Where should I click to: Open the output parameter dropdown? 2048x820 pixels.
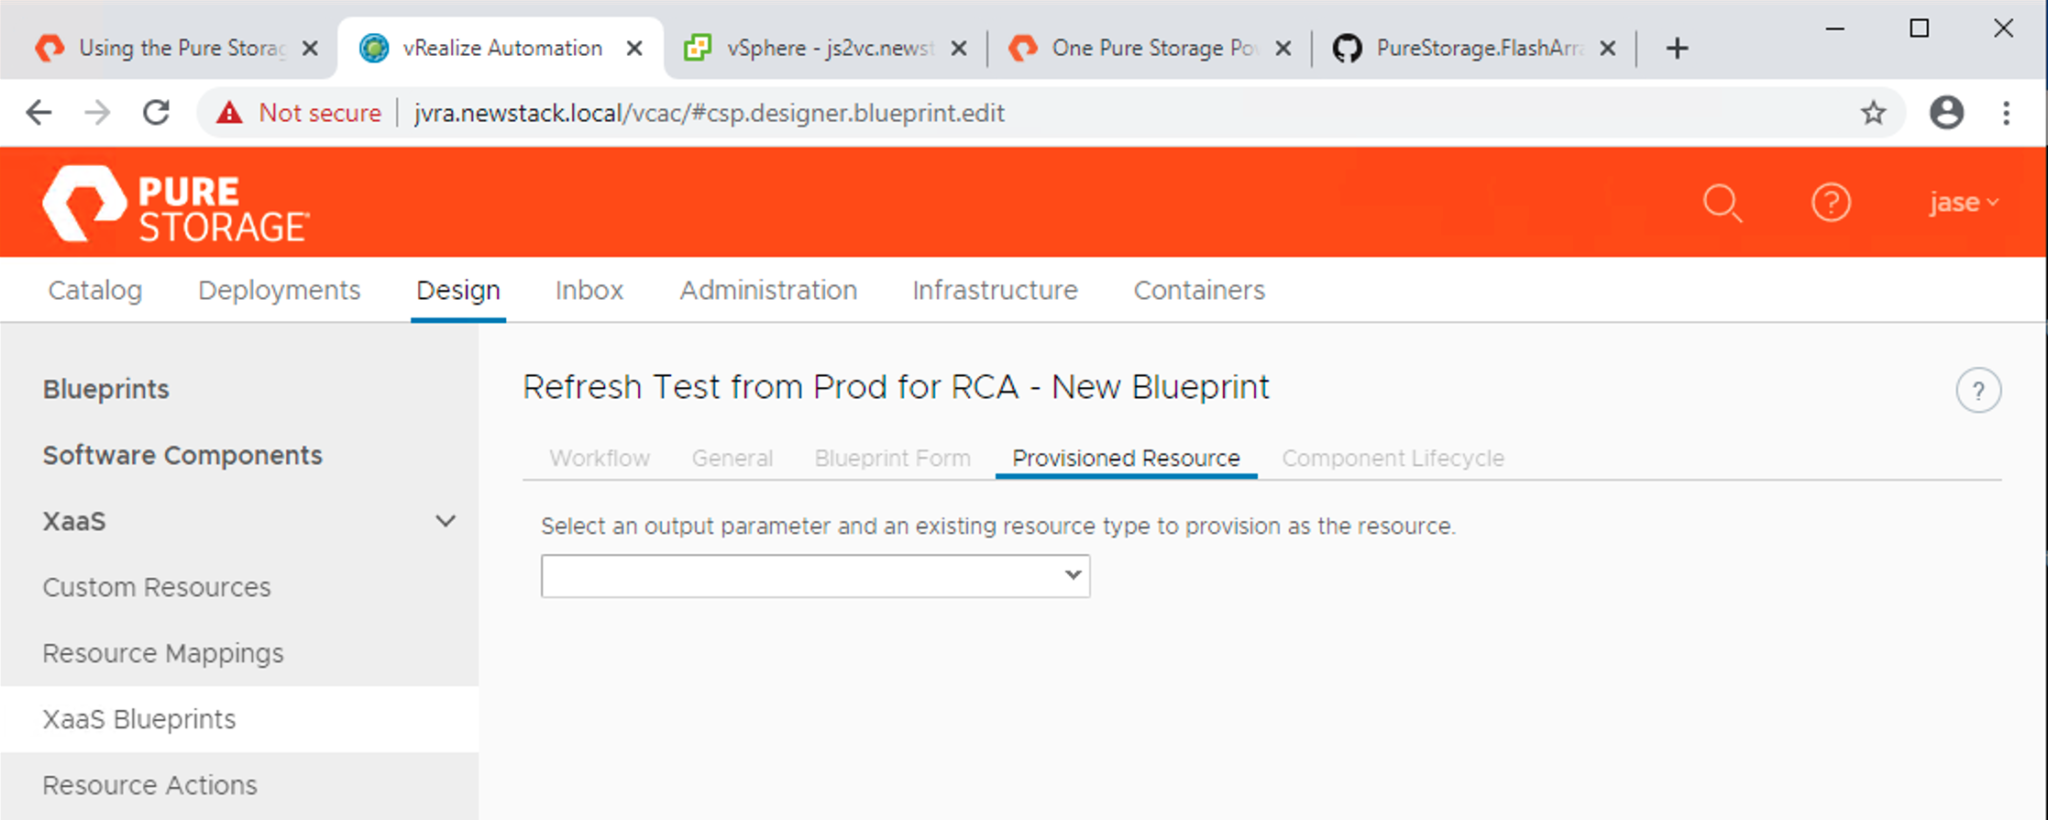[x=815, y=576]
